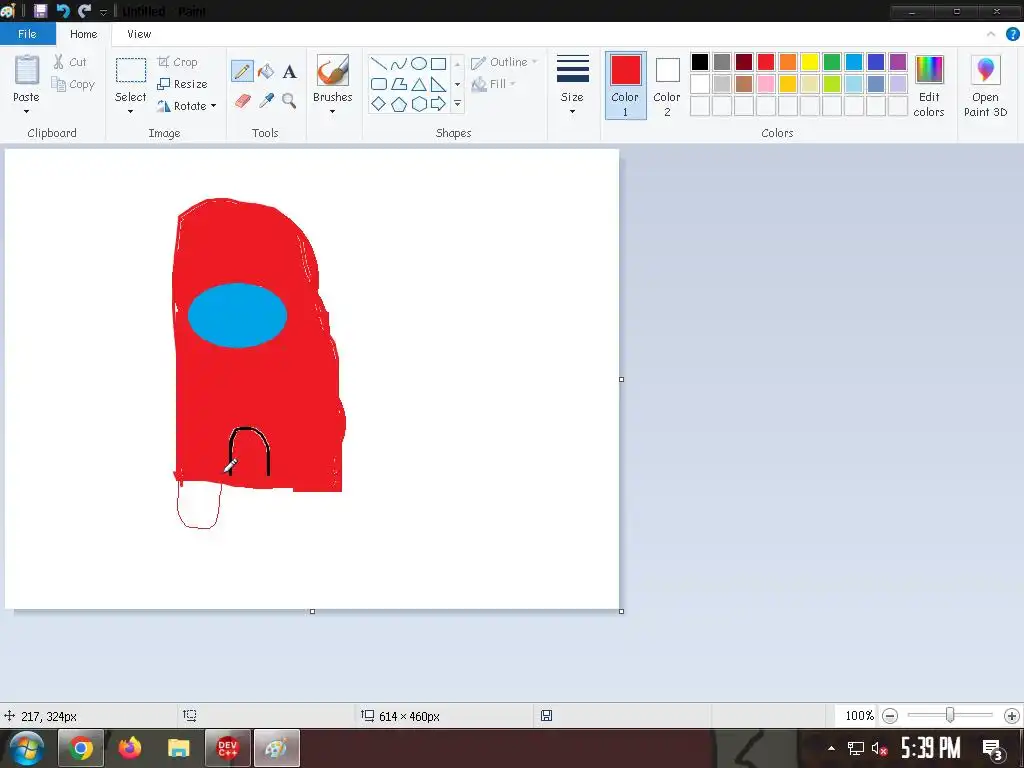Viewport: 1024px width, 768px height.
Task: Click the Save icon in title bar
Action: coord(40,10)
